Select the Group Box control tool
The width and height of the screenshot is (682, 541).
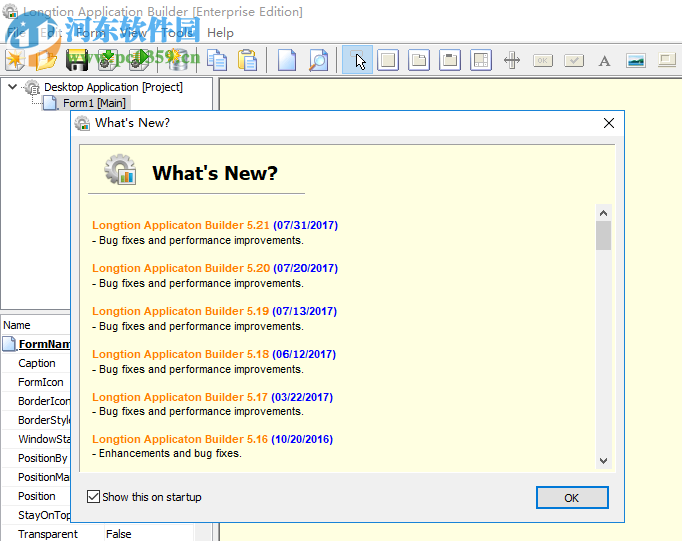450,60
